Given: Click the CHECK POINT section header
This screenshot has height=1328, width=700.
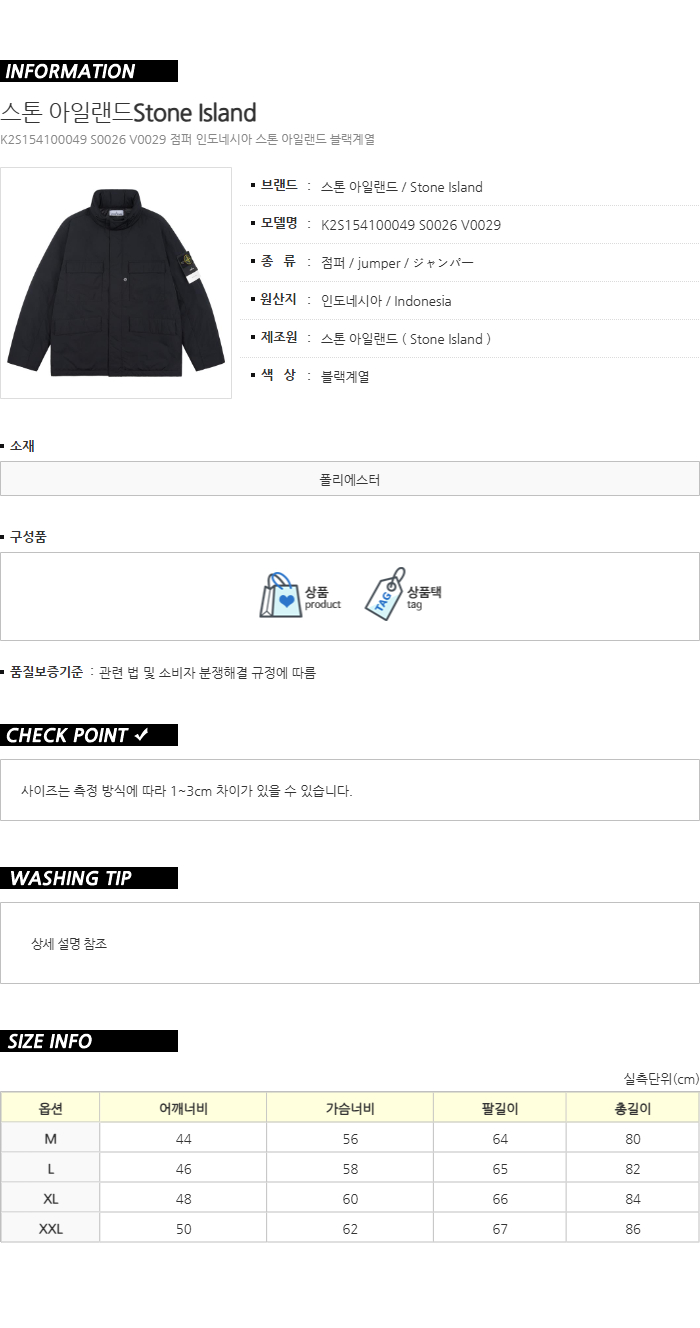Looking at the screenshot, I should 89,735.
